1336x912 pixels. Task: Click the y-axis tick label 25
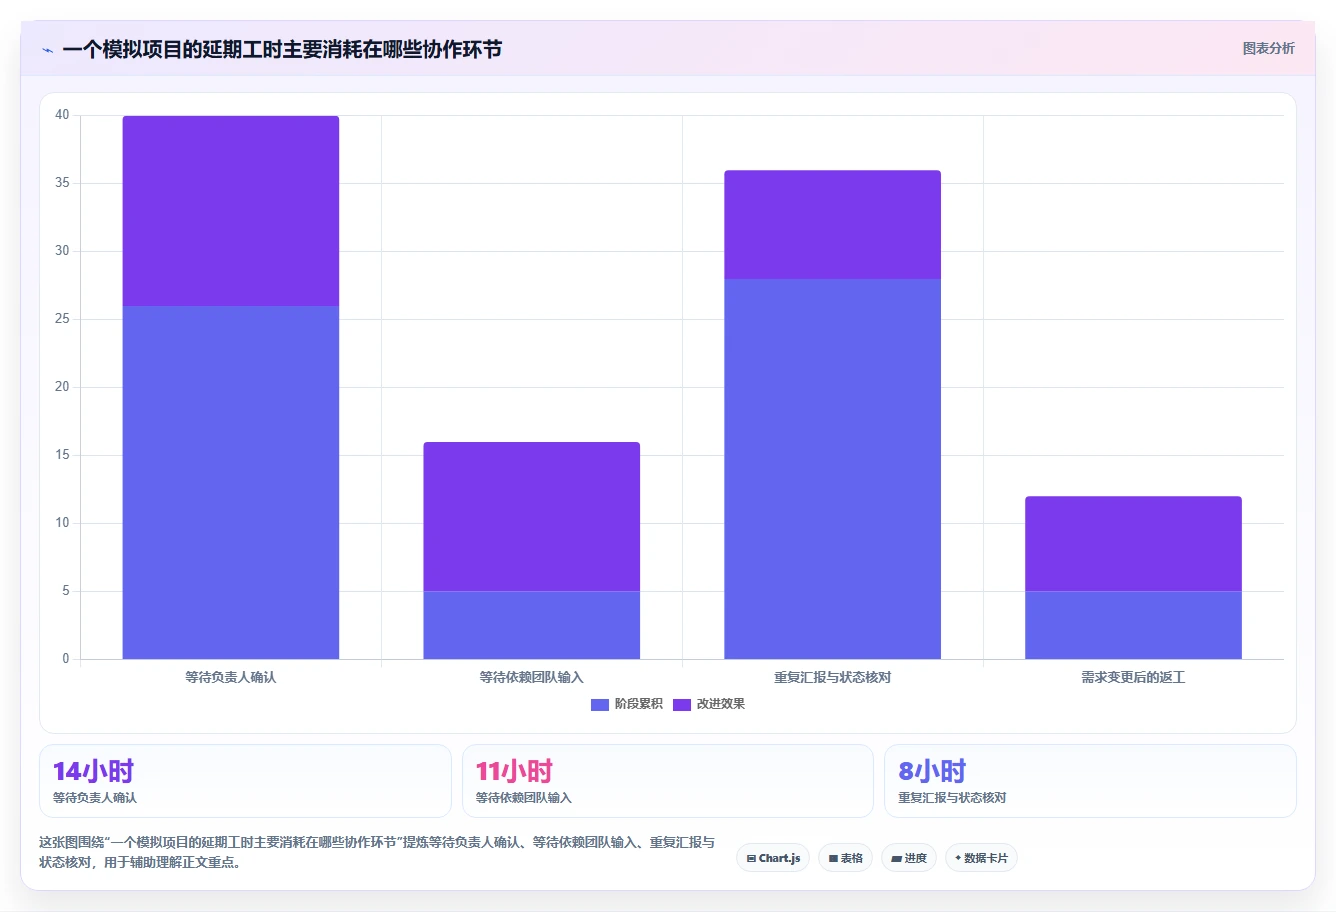pos(62,319)
